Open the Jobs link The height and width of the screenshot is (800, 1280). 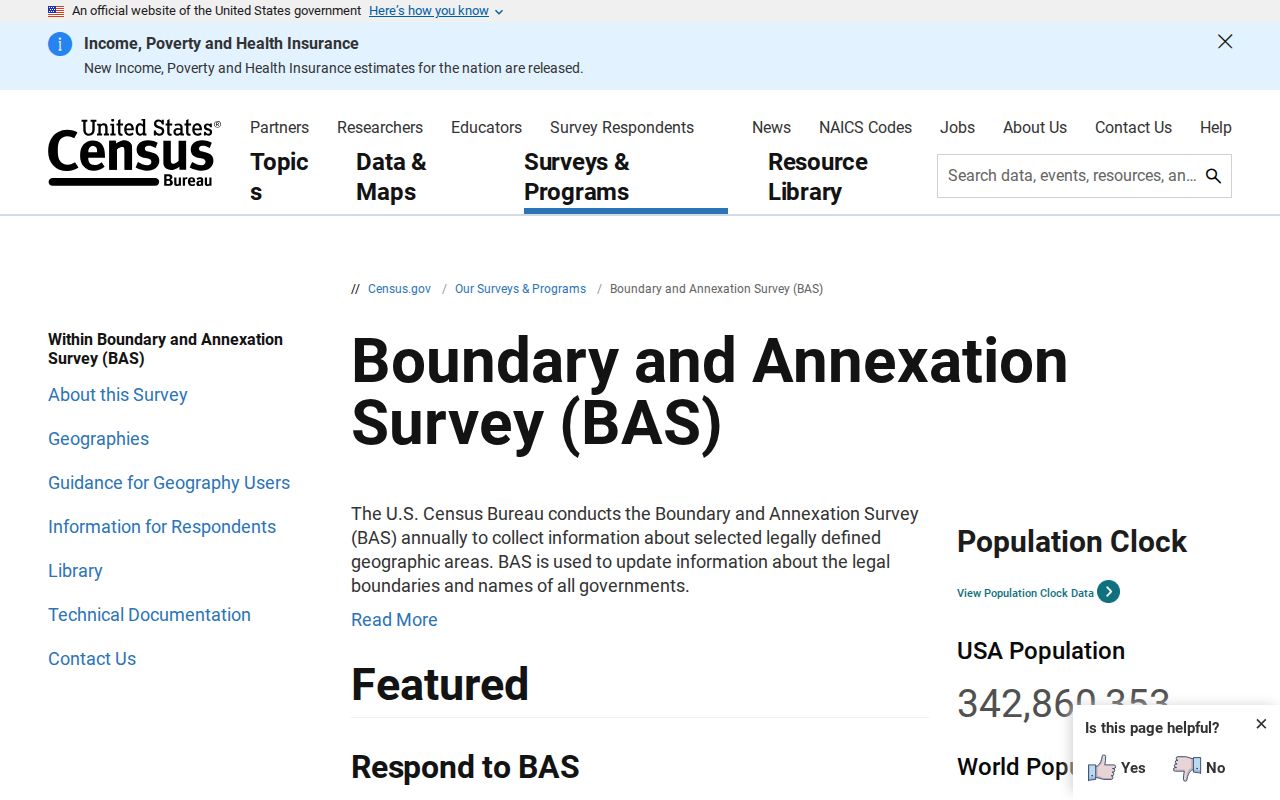957,127
